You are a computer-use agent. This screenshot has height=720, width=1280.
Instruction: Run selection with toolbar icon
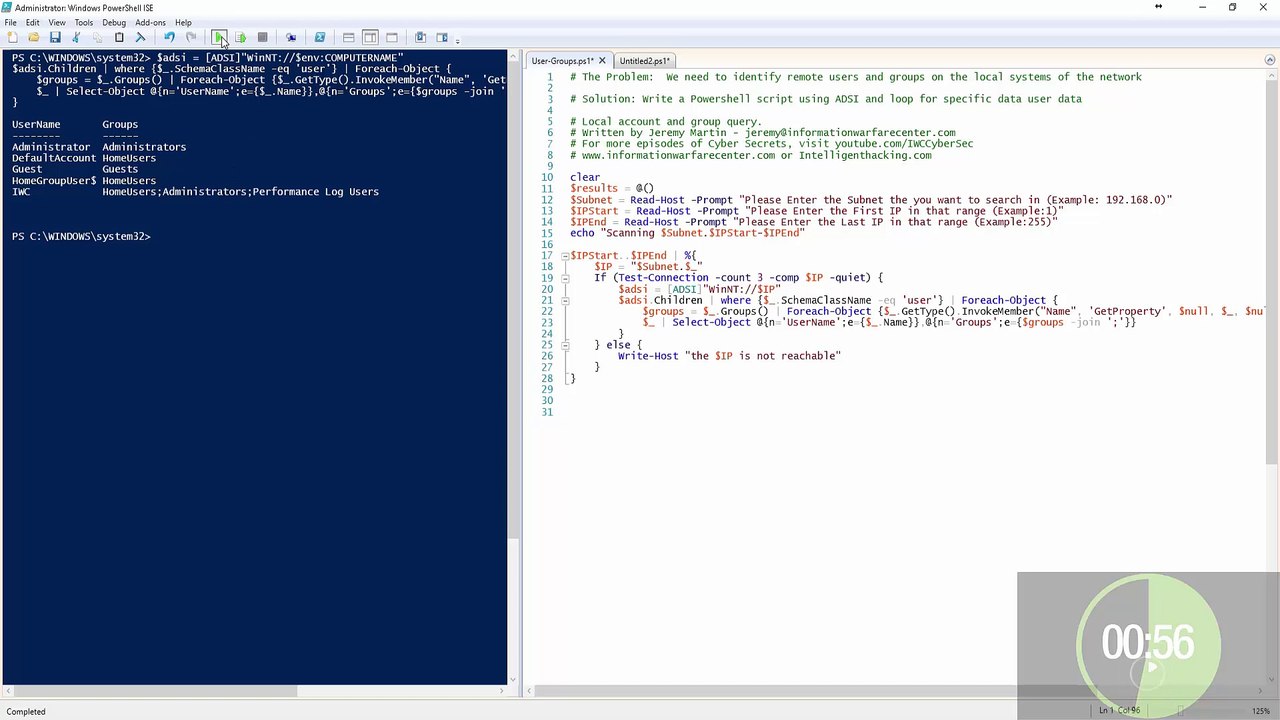(x=241, y=38)
